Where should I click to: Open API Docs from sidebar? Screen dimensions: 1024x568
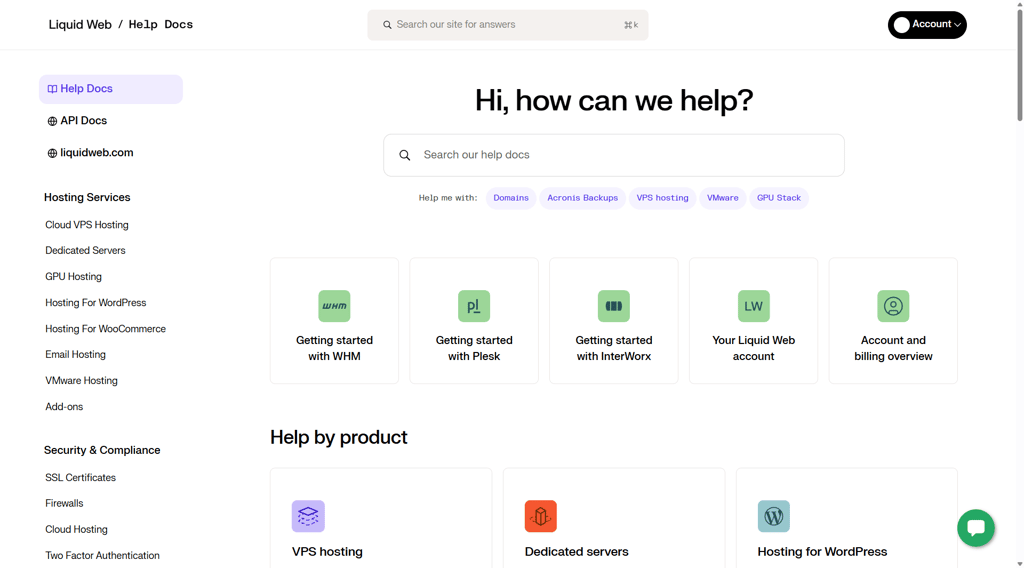[x=84, y=121]
